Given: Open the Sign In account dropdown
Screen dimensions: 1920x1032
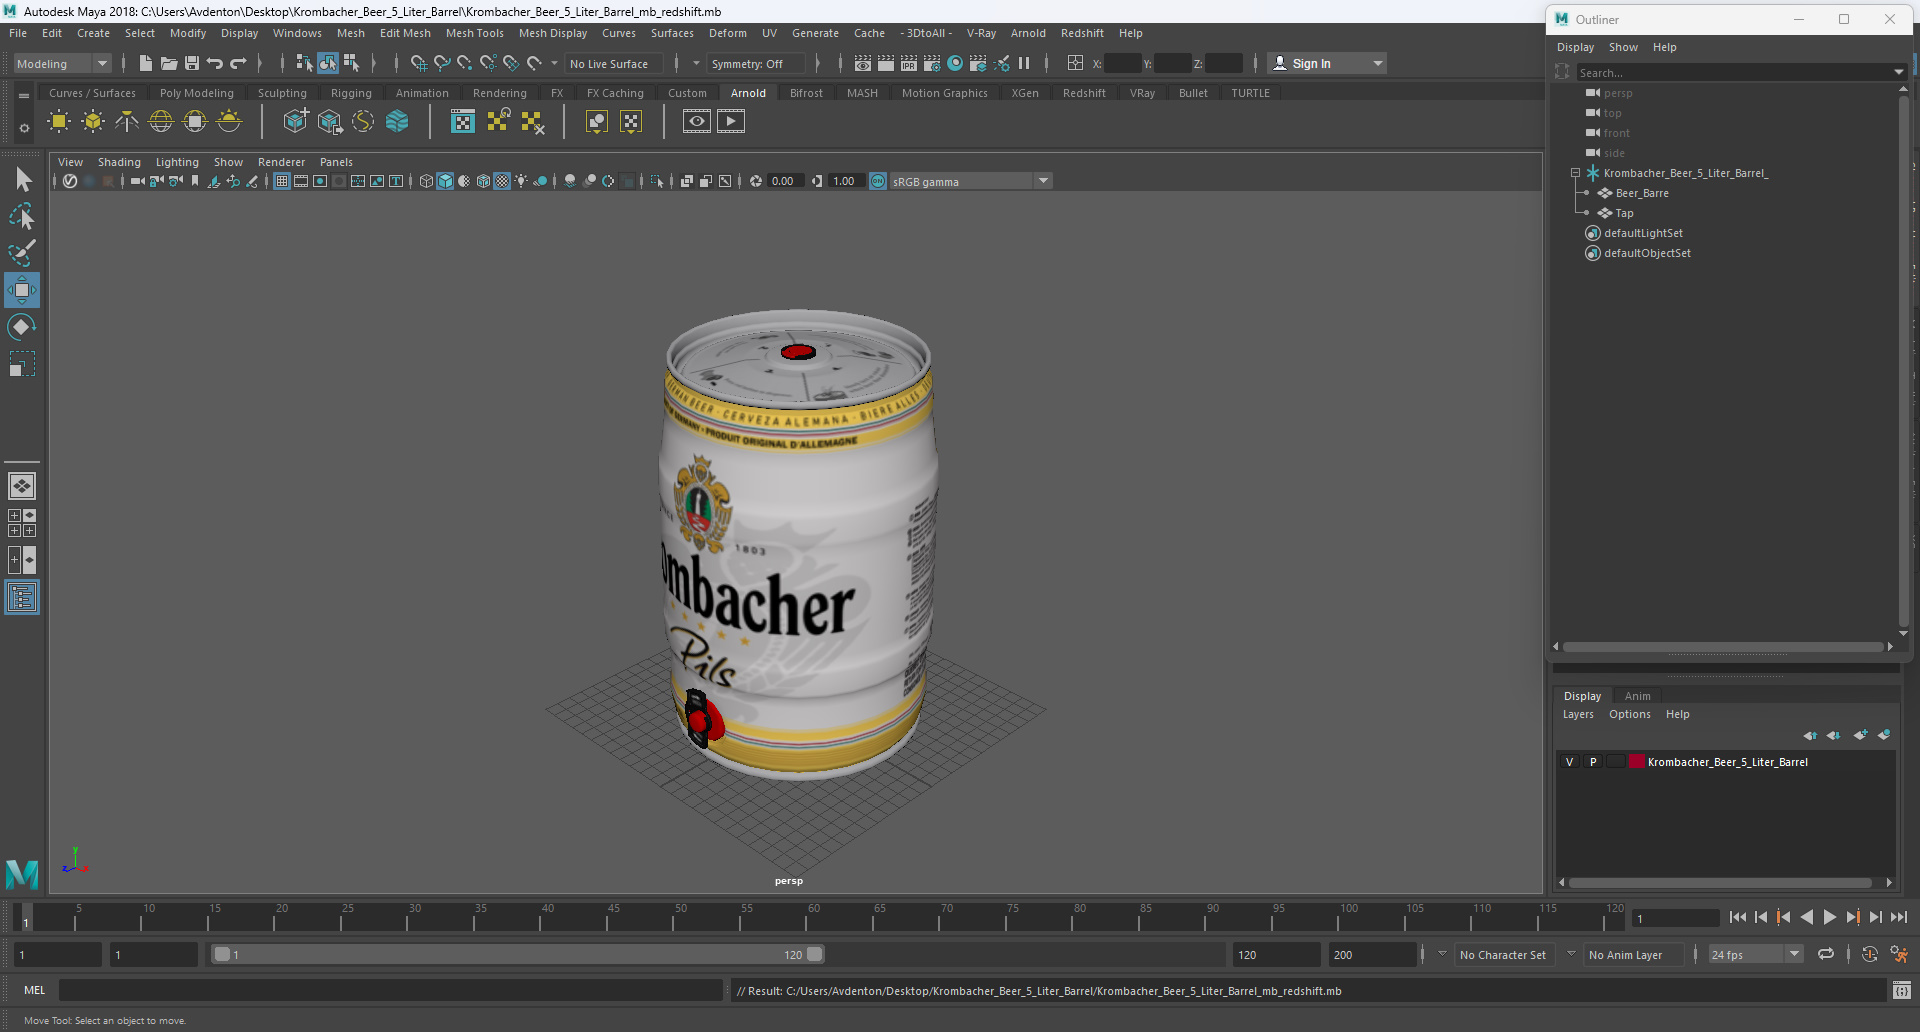Looking at the screenshot, I should (x=1378, y=63).
